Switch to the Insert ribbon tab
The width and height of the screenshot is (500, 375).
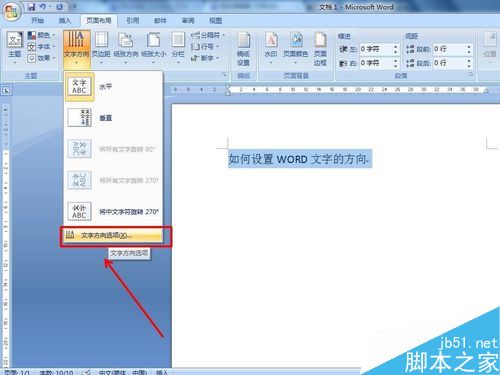(x=65, y=21)
